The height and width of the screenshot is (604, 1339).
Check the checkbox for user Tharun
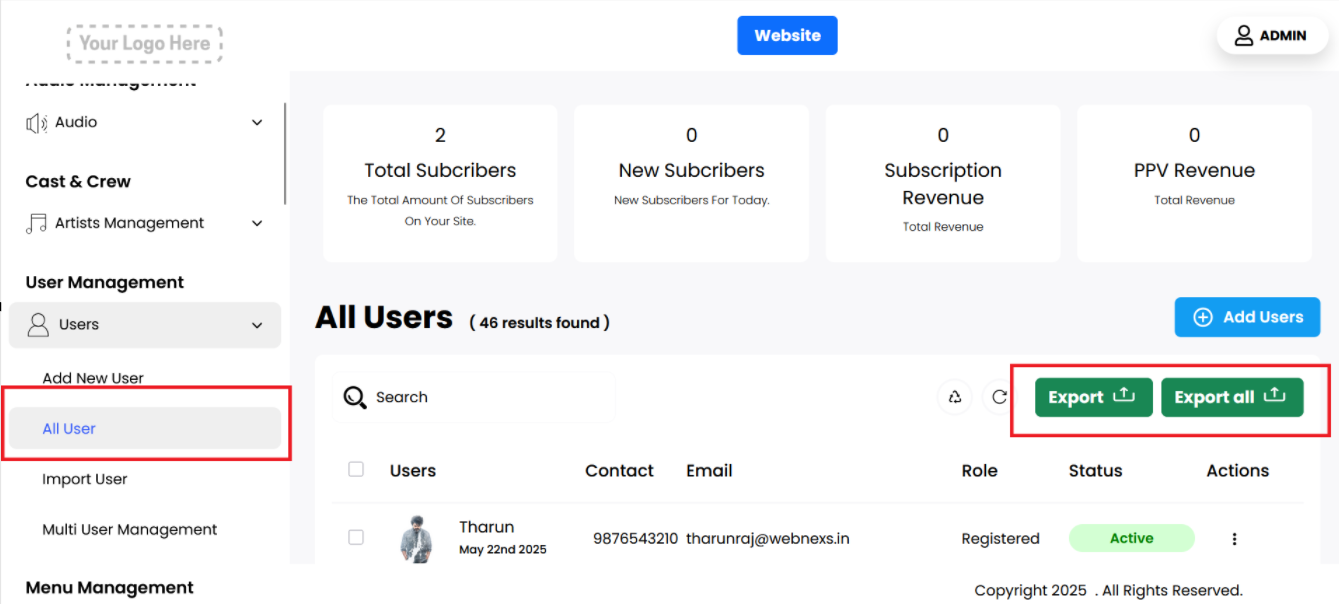coord(356,537)
